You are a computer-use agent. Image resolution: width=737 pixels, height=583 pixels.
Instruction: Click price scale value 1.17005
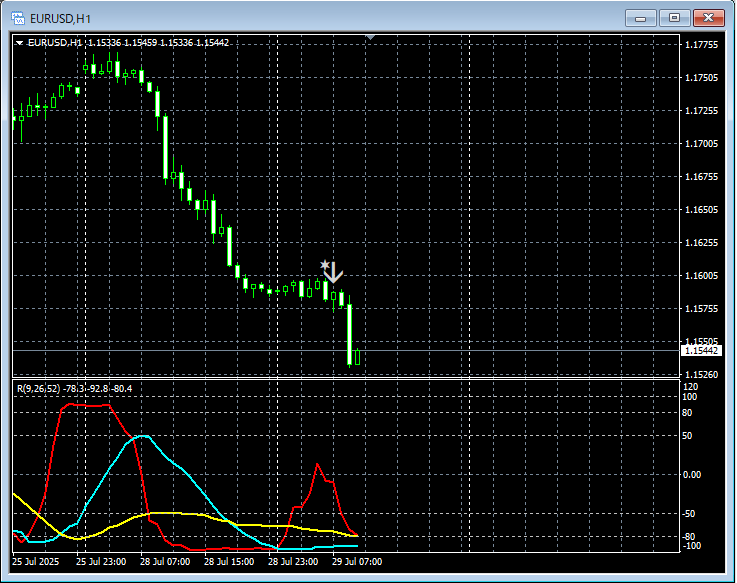pyautogui.click(x=702, y=143)
